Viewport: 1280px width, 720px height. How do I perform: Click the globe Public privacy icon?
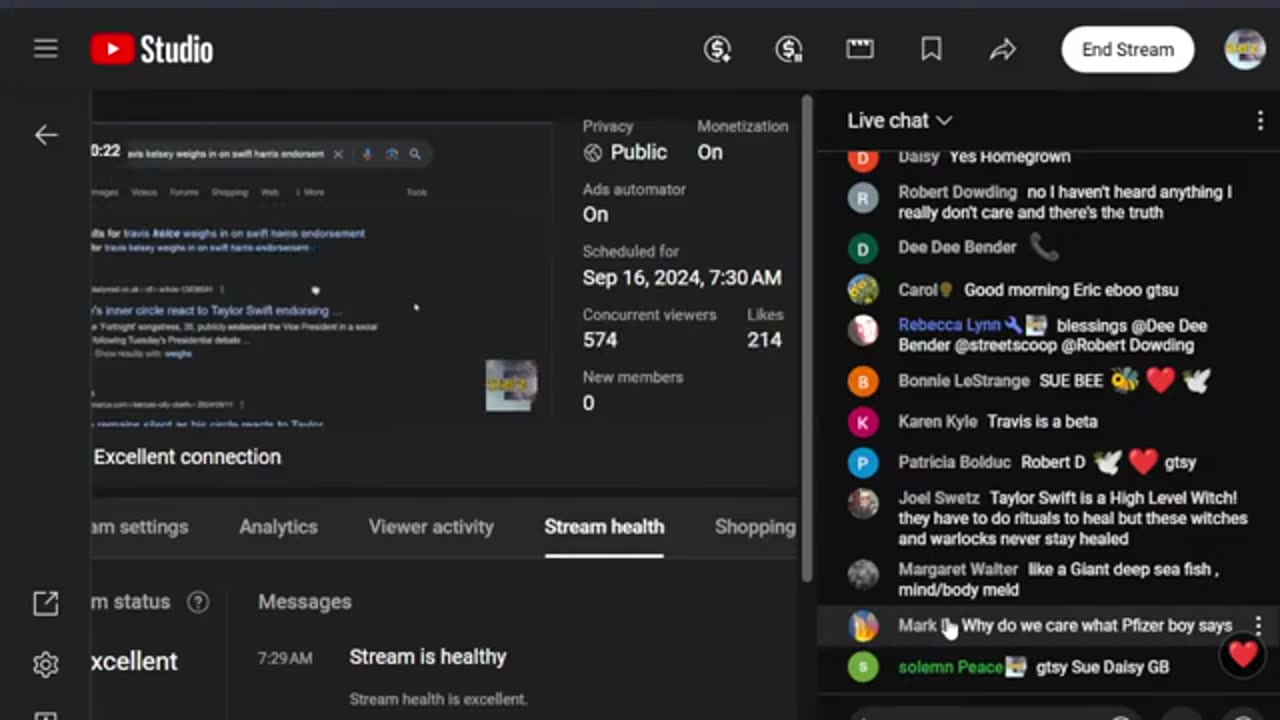pos(593,152)
